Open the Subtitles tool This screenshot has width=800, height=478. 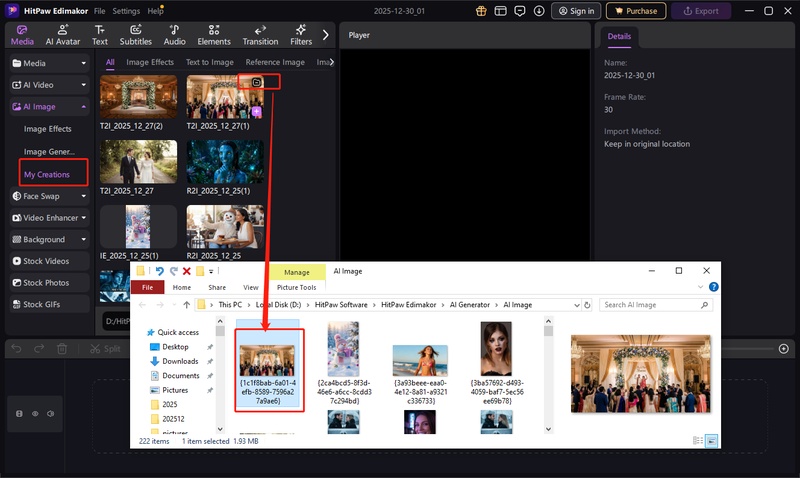tap(135, 35)
